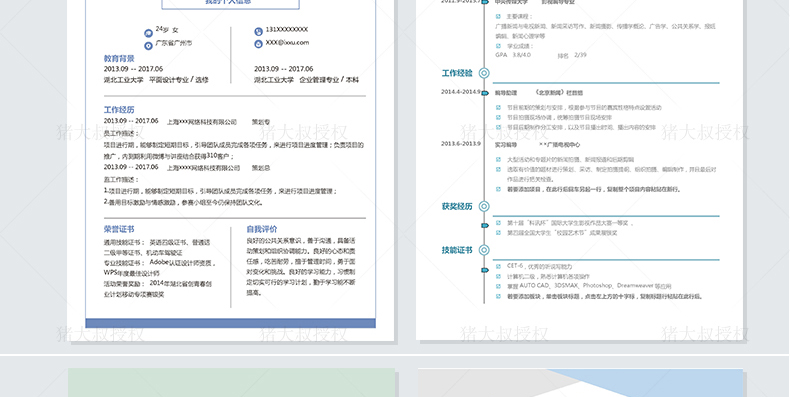
Task: Select the 获奖经历 heading
Action: coord(457,207)
